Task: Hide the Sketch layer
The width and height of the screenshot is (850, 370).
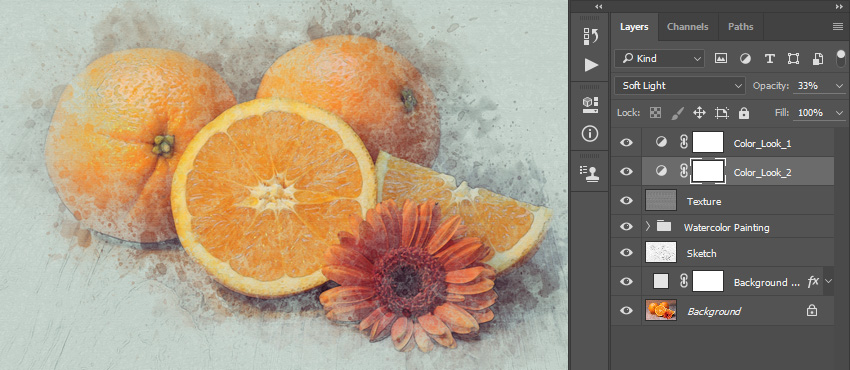Action: (x=626, y=252)
